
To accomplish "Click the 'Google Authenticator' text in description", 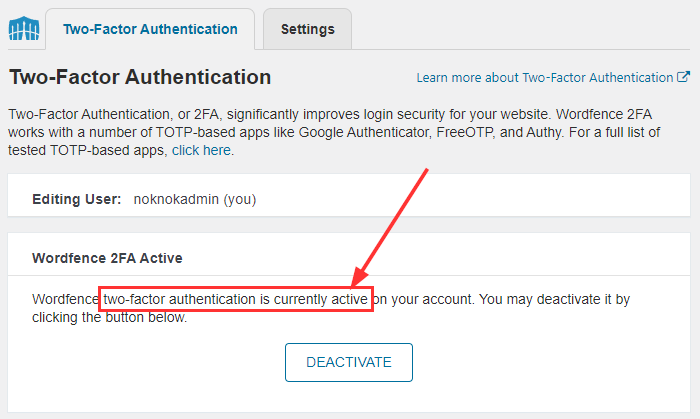I will tap(364, 133).
